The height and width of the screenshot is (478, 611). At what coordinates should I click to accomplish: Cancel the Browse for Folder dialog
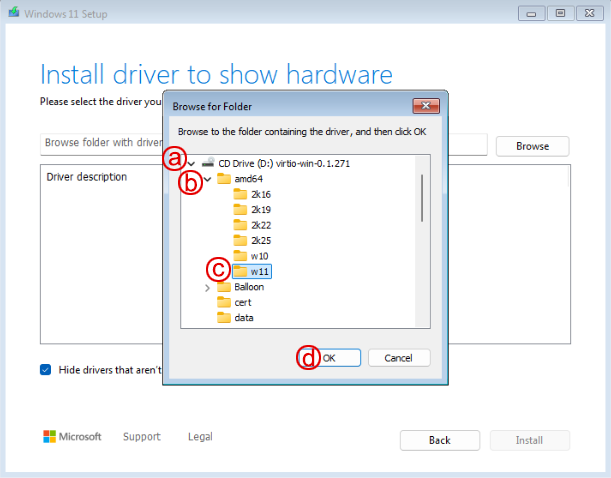coord(398,357)
